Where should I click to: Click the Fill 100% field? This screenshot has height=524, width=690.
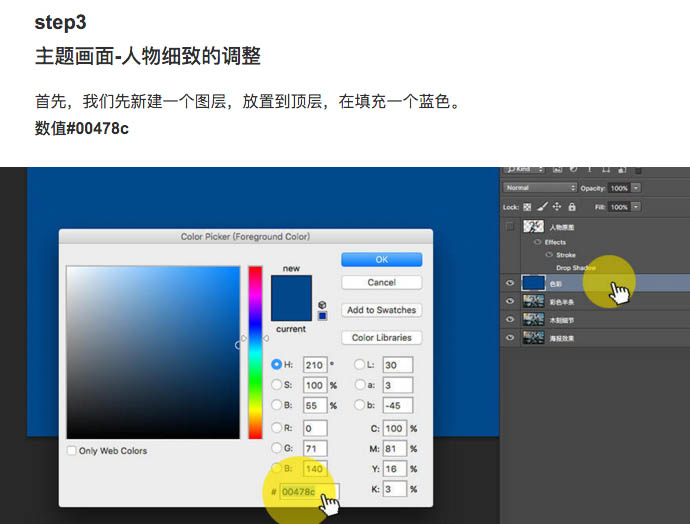tap(619, 207)
